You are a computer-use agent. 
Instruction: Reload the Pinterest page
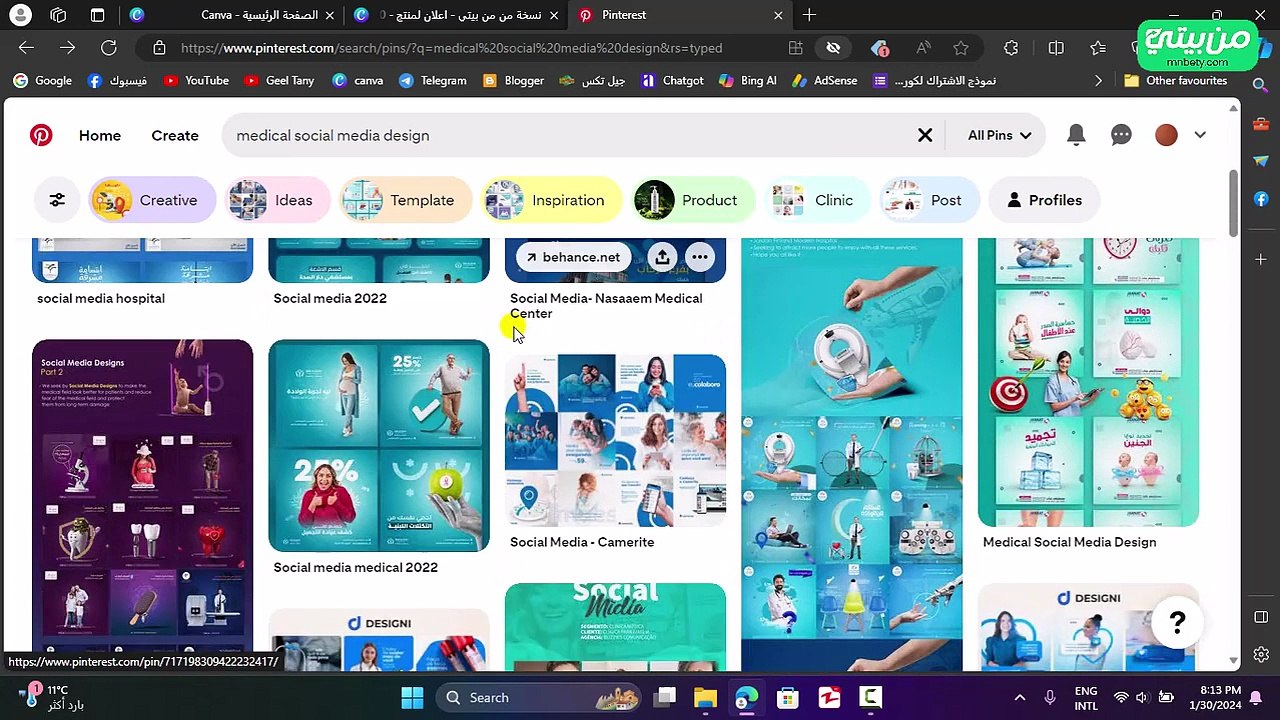point(109,48)
